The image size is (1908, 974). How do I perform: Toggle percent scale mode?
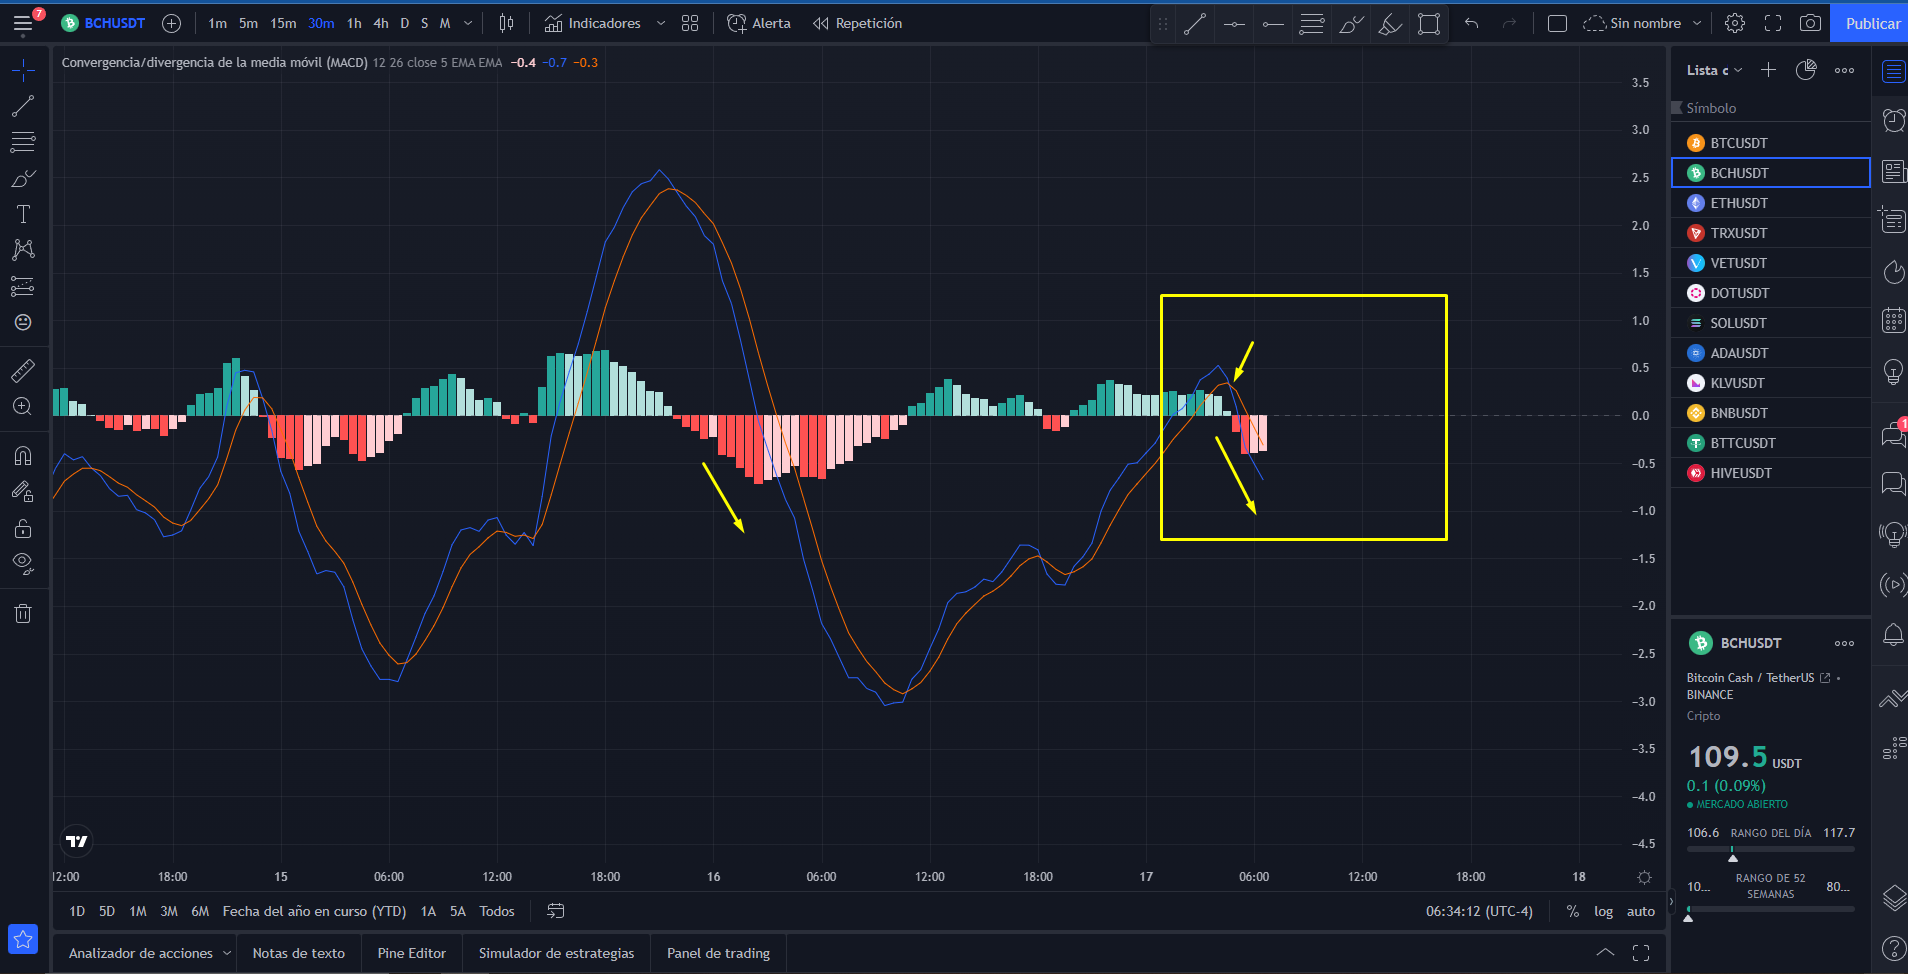(1573, 911)
